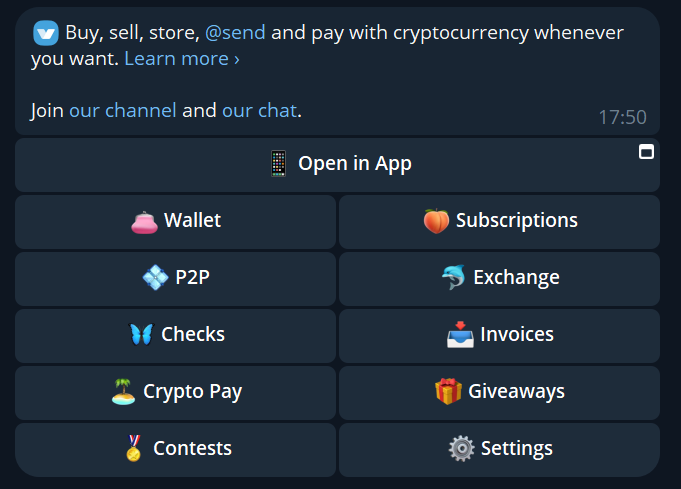This screenshot has height=489, width=681.
Task: Click the blue diamond P2P icon
Action: pos(155,278)
